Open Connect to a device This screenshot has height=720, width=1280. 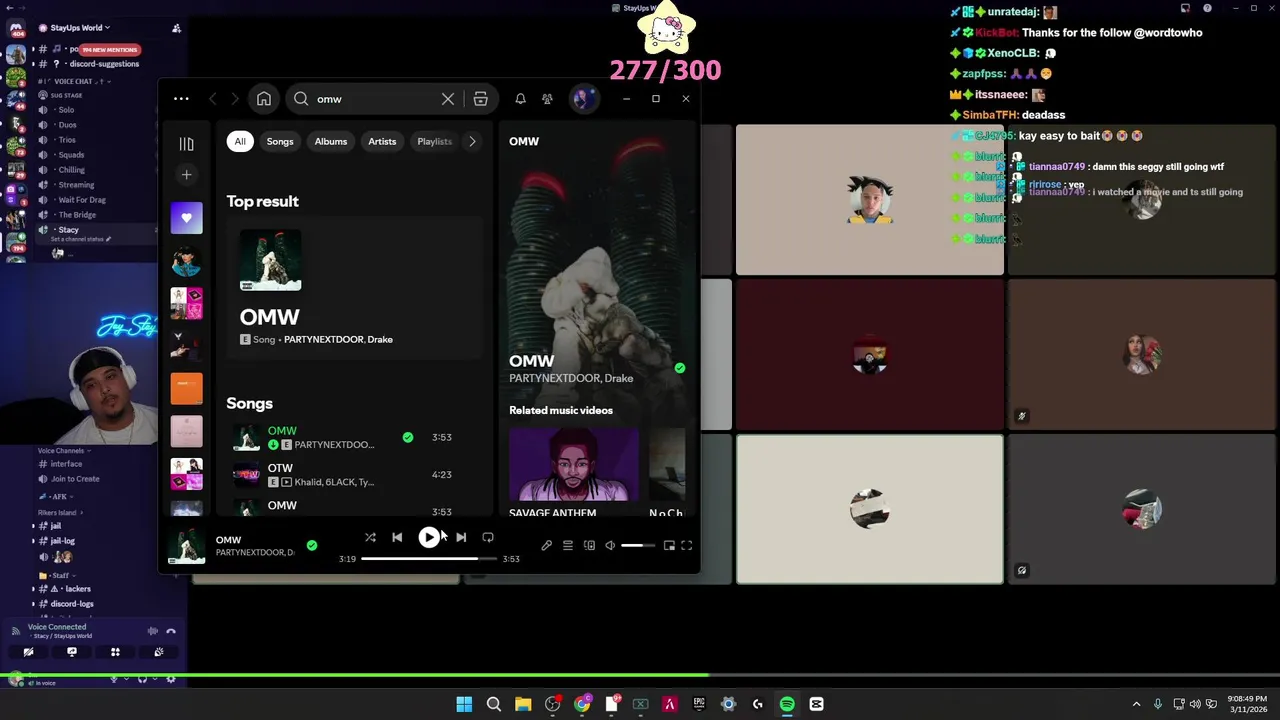(x=589, y=545)
